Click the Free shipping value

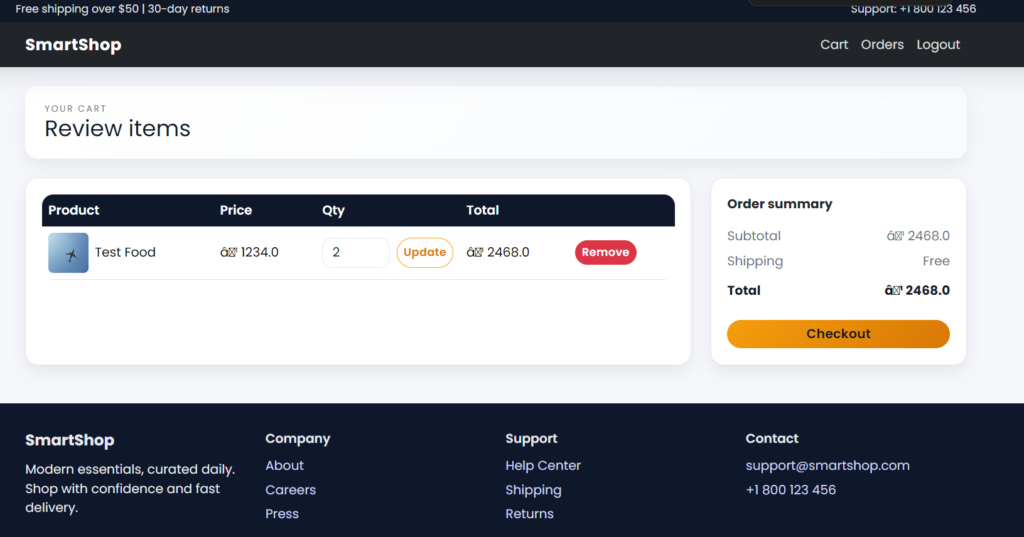tap(936, 261)
